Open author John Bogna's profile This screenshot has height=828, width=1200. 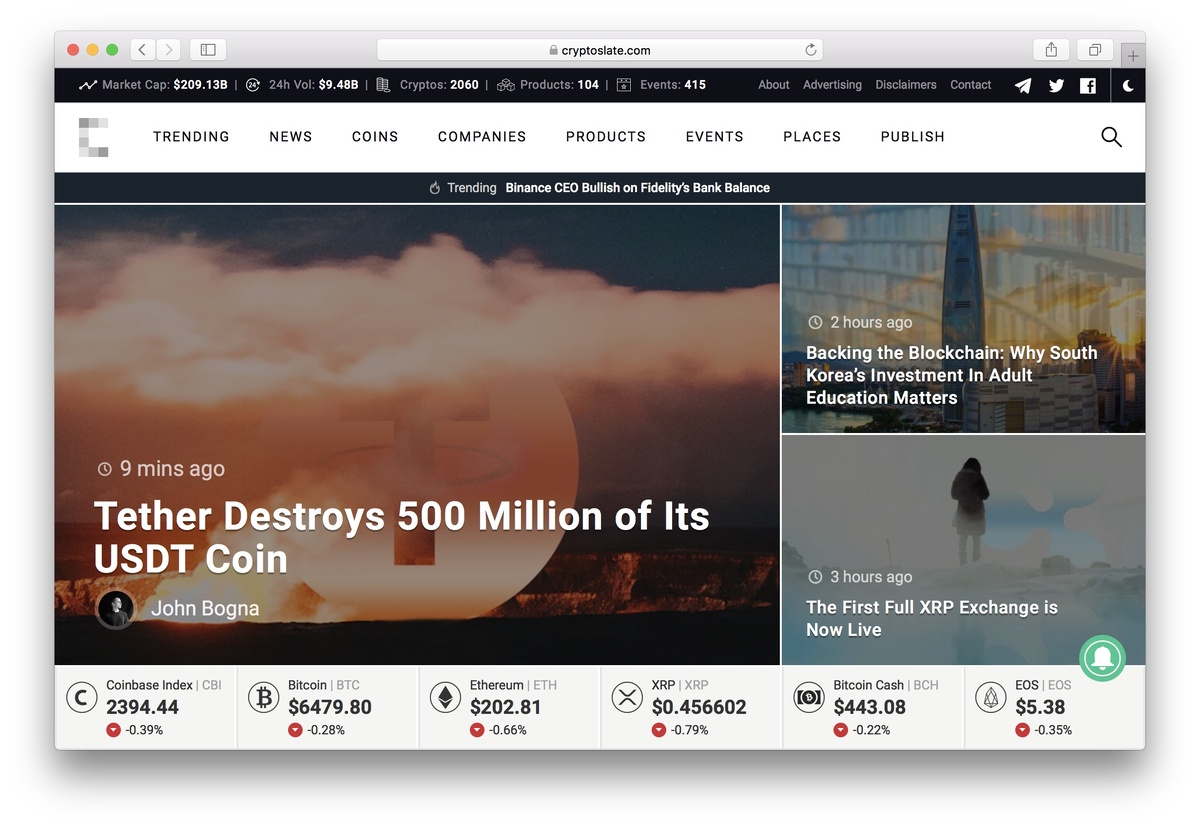tap(205, 609)
